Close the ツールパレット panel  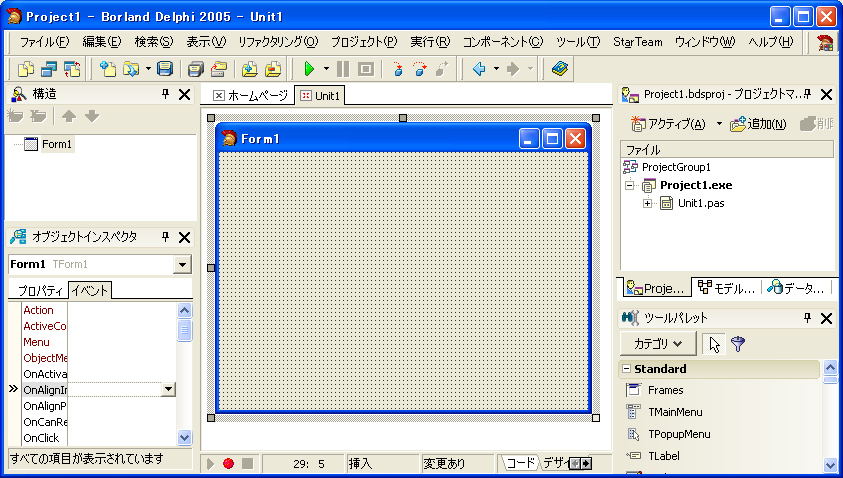pyautogui.click(x=826, y=318)
